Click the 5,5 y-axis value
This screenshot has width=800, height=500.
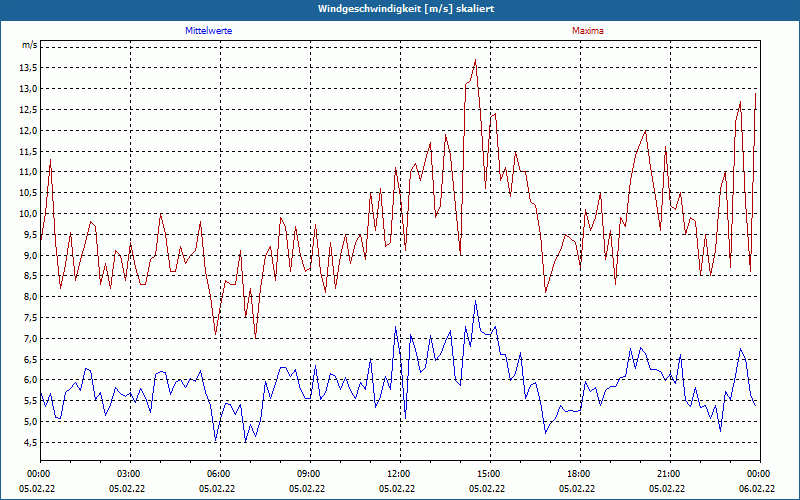pyautogui.click(x=31, y=401)
